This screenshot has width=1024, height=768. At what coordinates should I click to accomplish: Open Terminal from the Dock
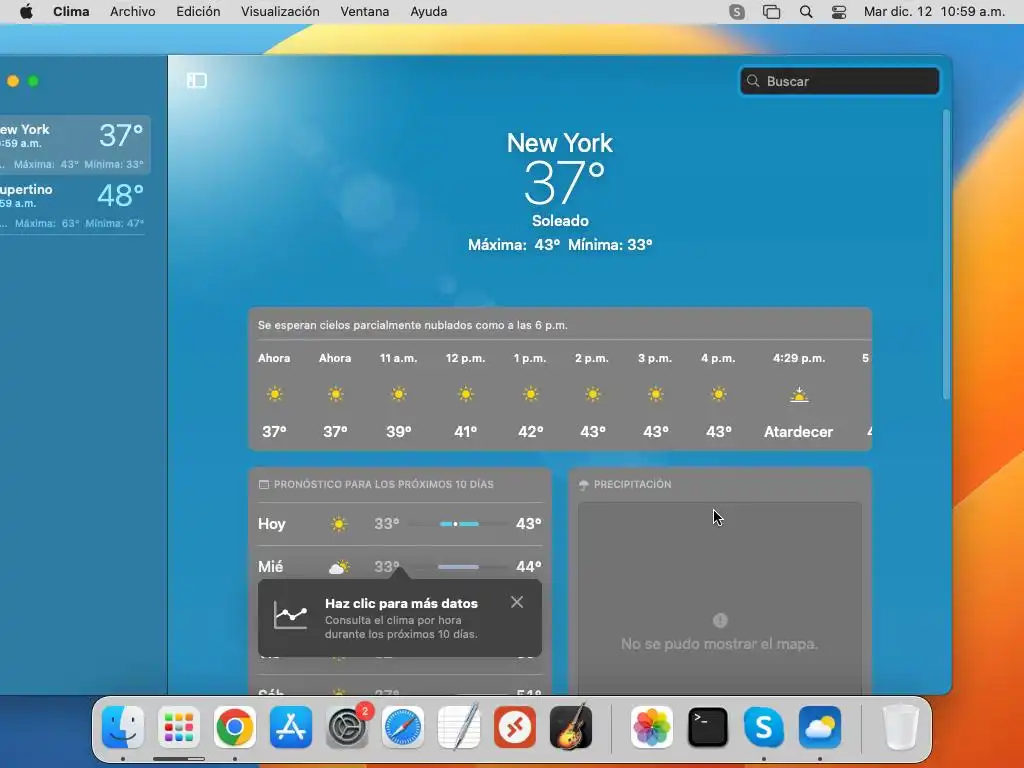(x=708, y=727)
